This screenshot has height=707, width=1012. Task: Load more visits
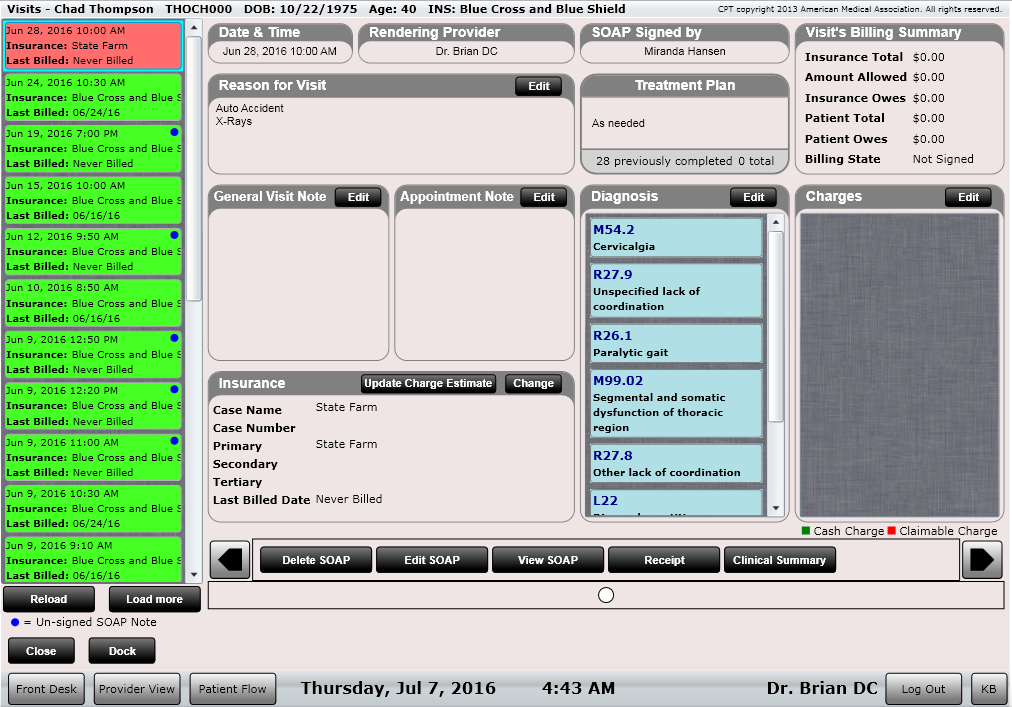(154, 599)
